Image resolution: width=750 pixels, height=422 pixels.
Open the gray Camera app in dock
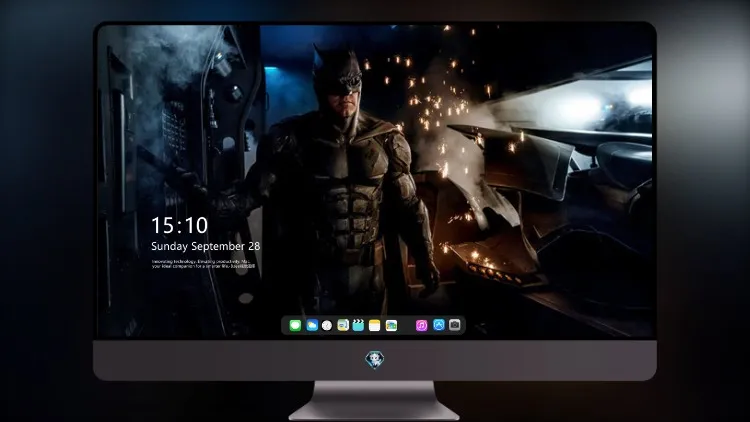[455, 325]
